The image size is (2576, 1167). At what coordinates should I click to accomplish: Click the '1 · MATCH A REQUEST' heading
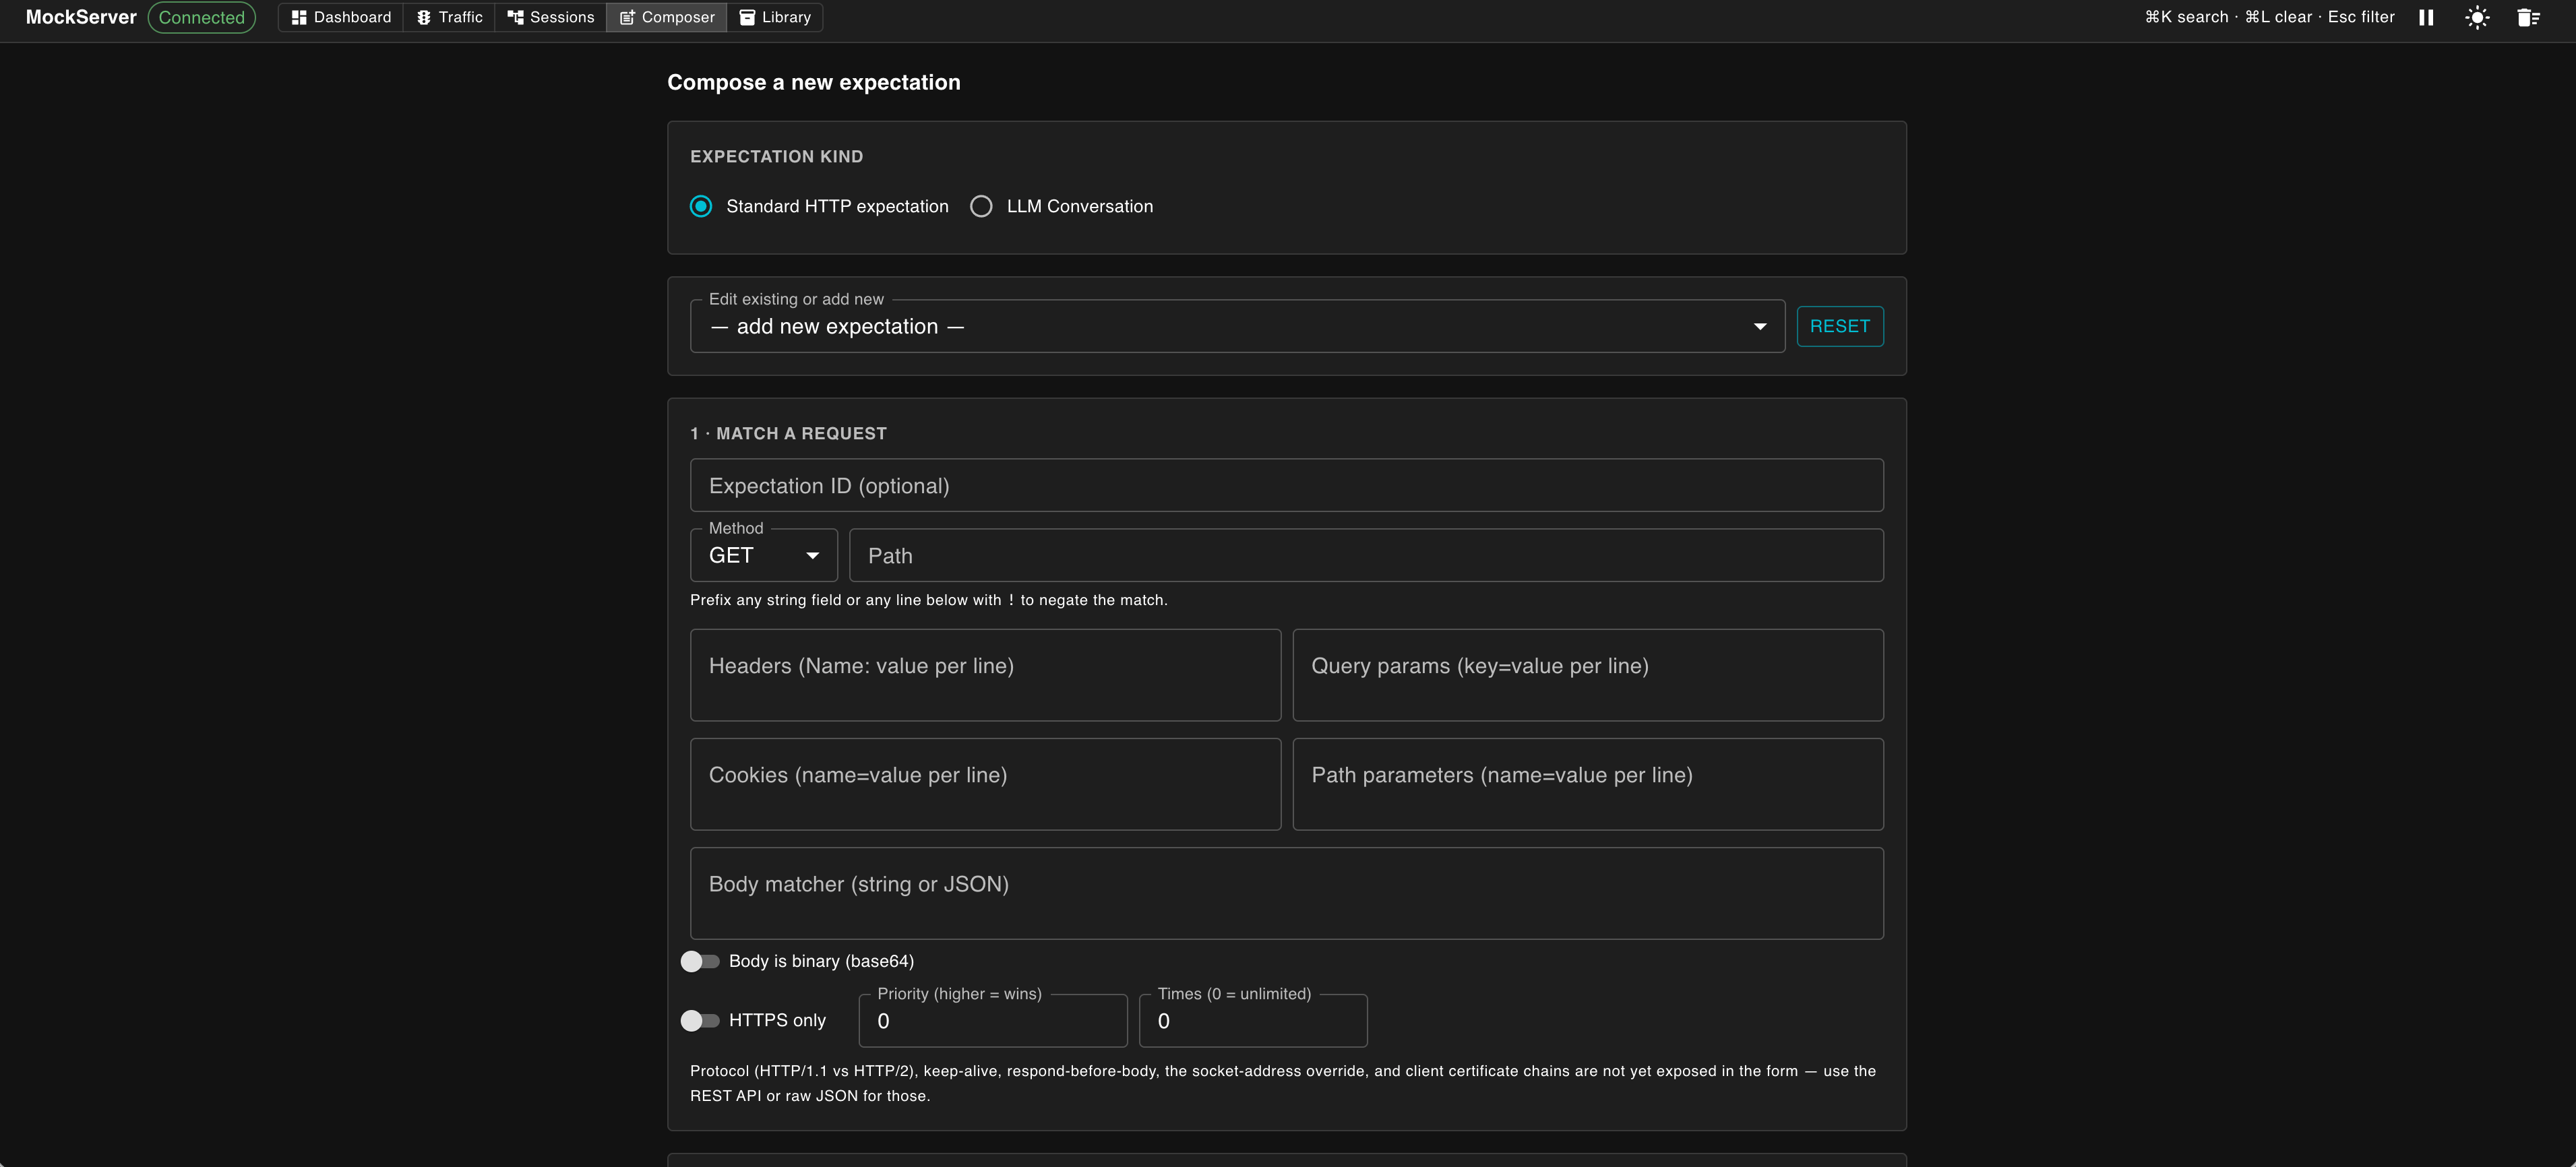pyautogui.click(x=789, y=433)
